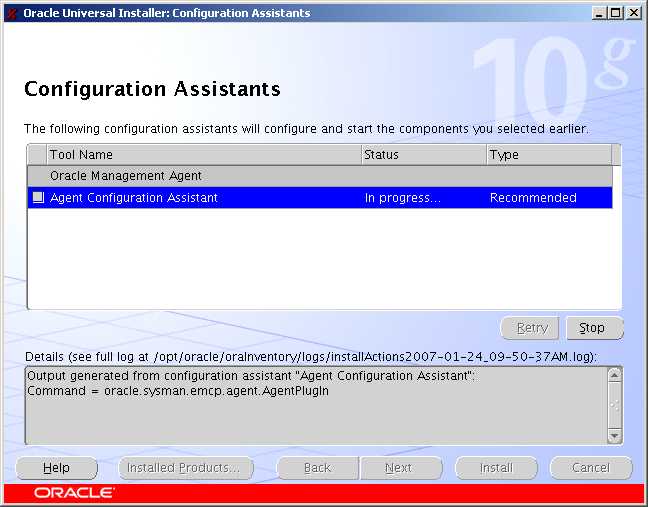Click the X window icon in title bar
Viewport: 648px width, 507px height.
point(12,13)
